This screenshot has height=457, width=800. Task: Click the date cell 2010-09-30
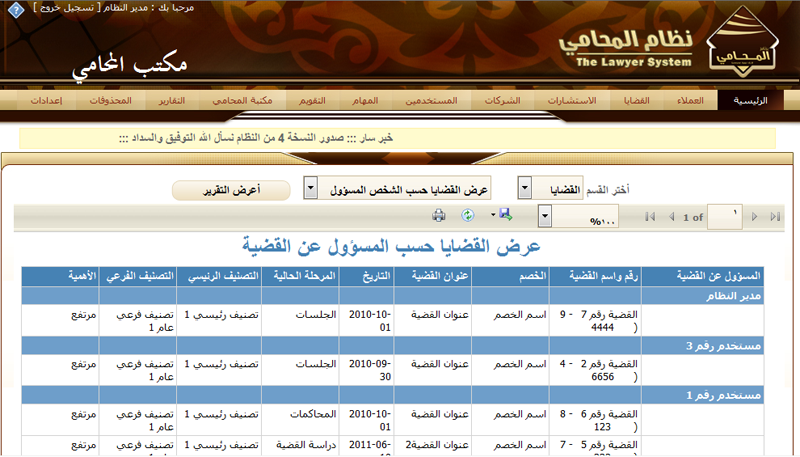pyautogui.click(x=366, y=370)
